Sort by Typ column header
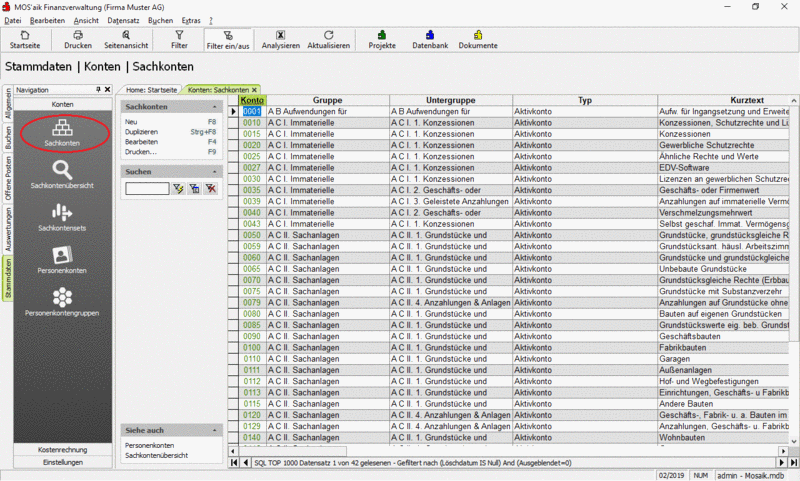Viewport: 800px width, 481px height. (585, 100)
